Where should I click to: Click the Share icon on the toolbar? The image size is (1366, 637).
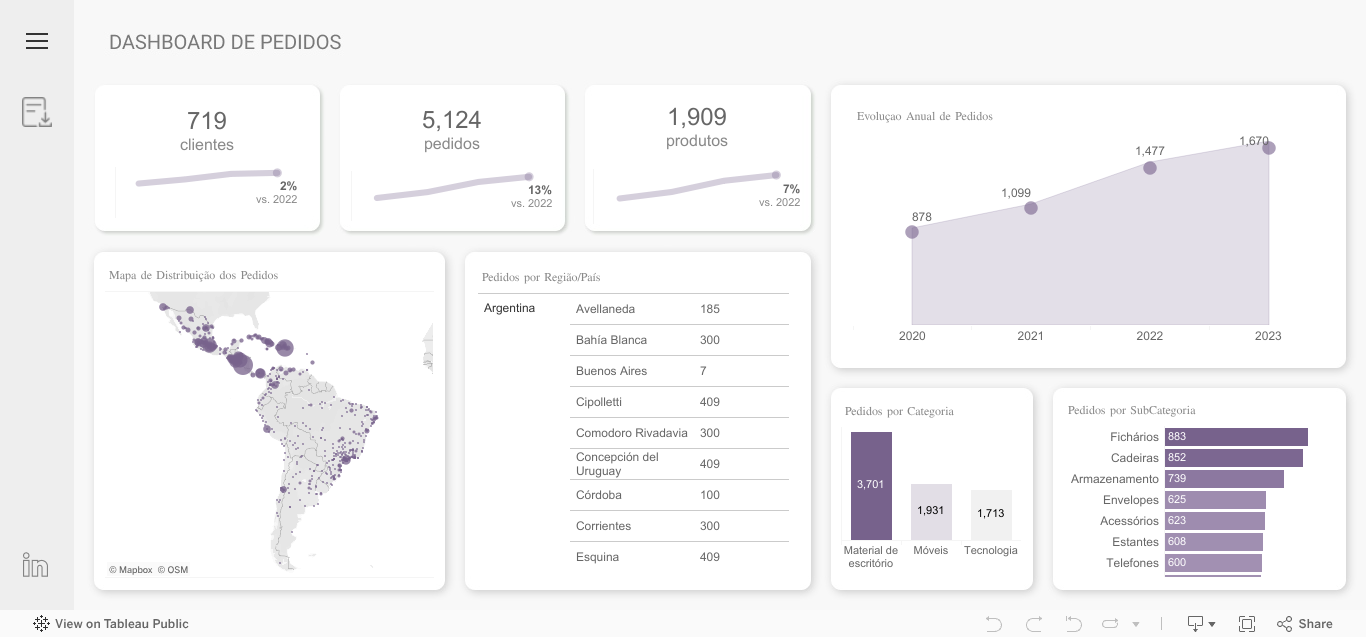click(x=1283, y=623)
